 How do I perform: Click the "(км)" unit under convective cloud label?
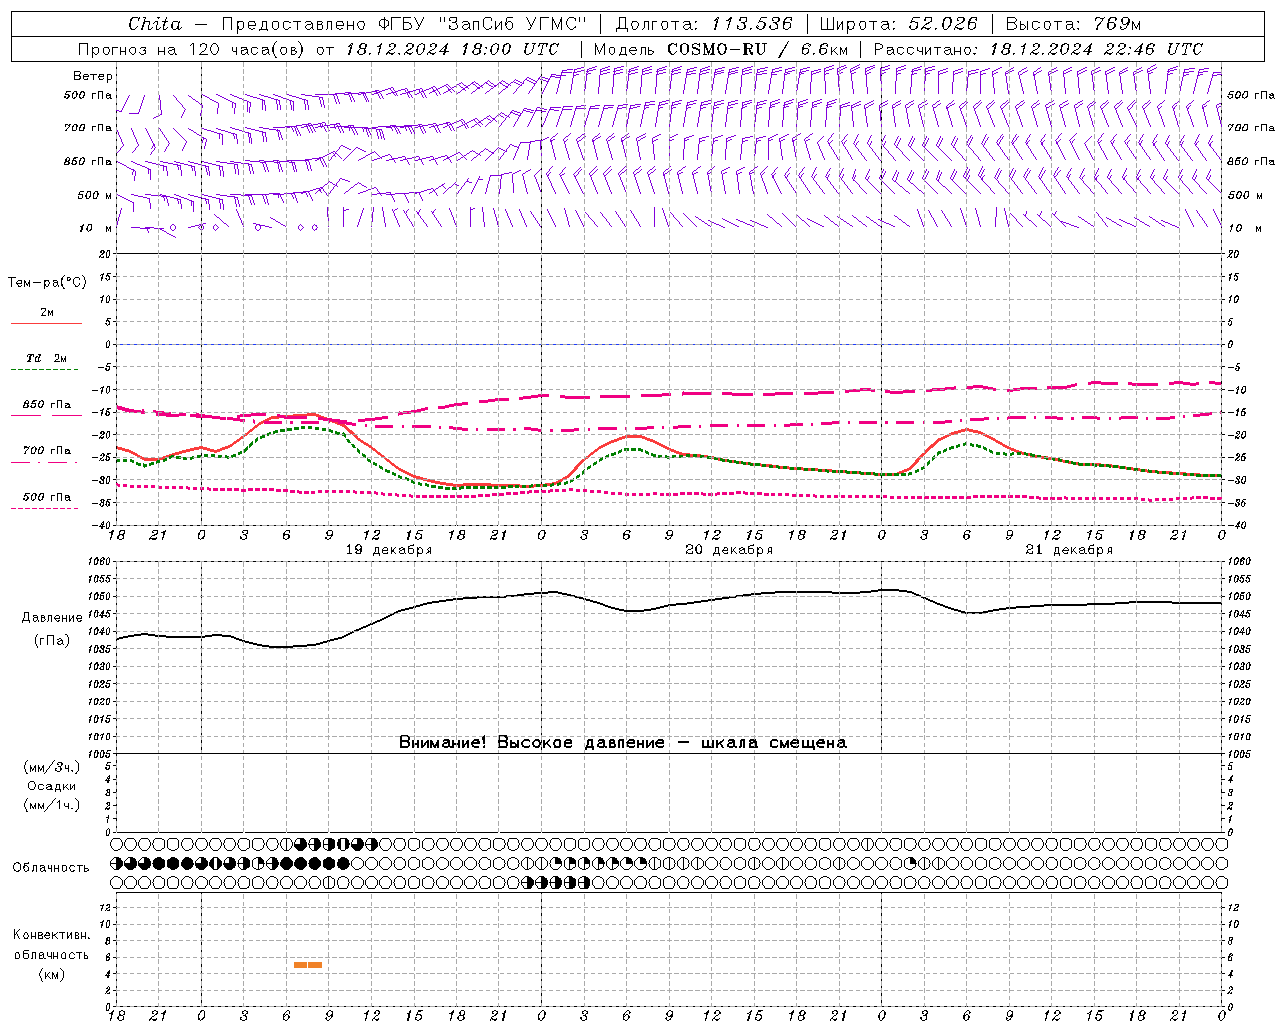tap(51, 975)
